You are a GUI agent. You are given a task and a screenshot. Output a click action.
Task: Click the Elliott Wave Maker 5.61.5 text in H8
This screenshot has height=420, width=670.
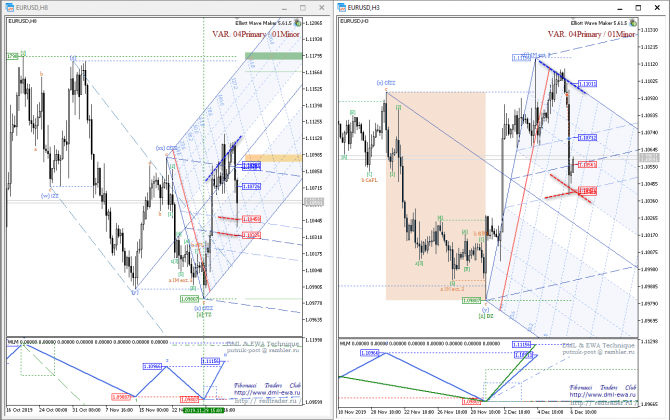coord(263,23)
